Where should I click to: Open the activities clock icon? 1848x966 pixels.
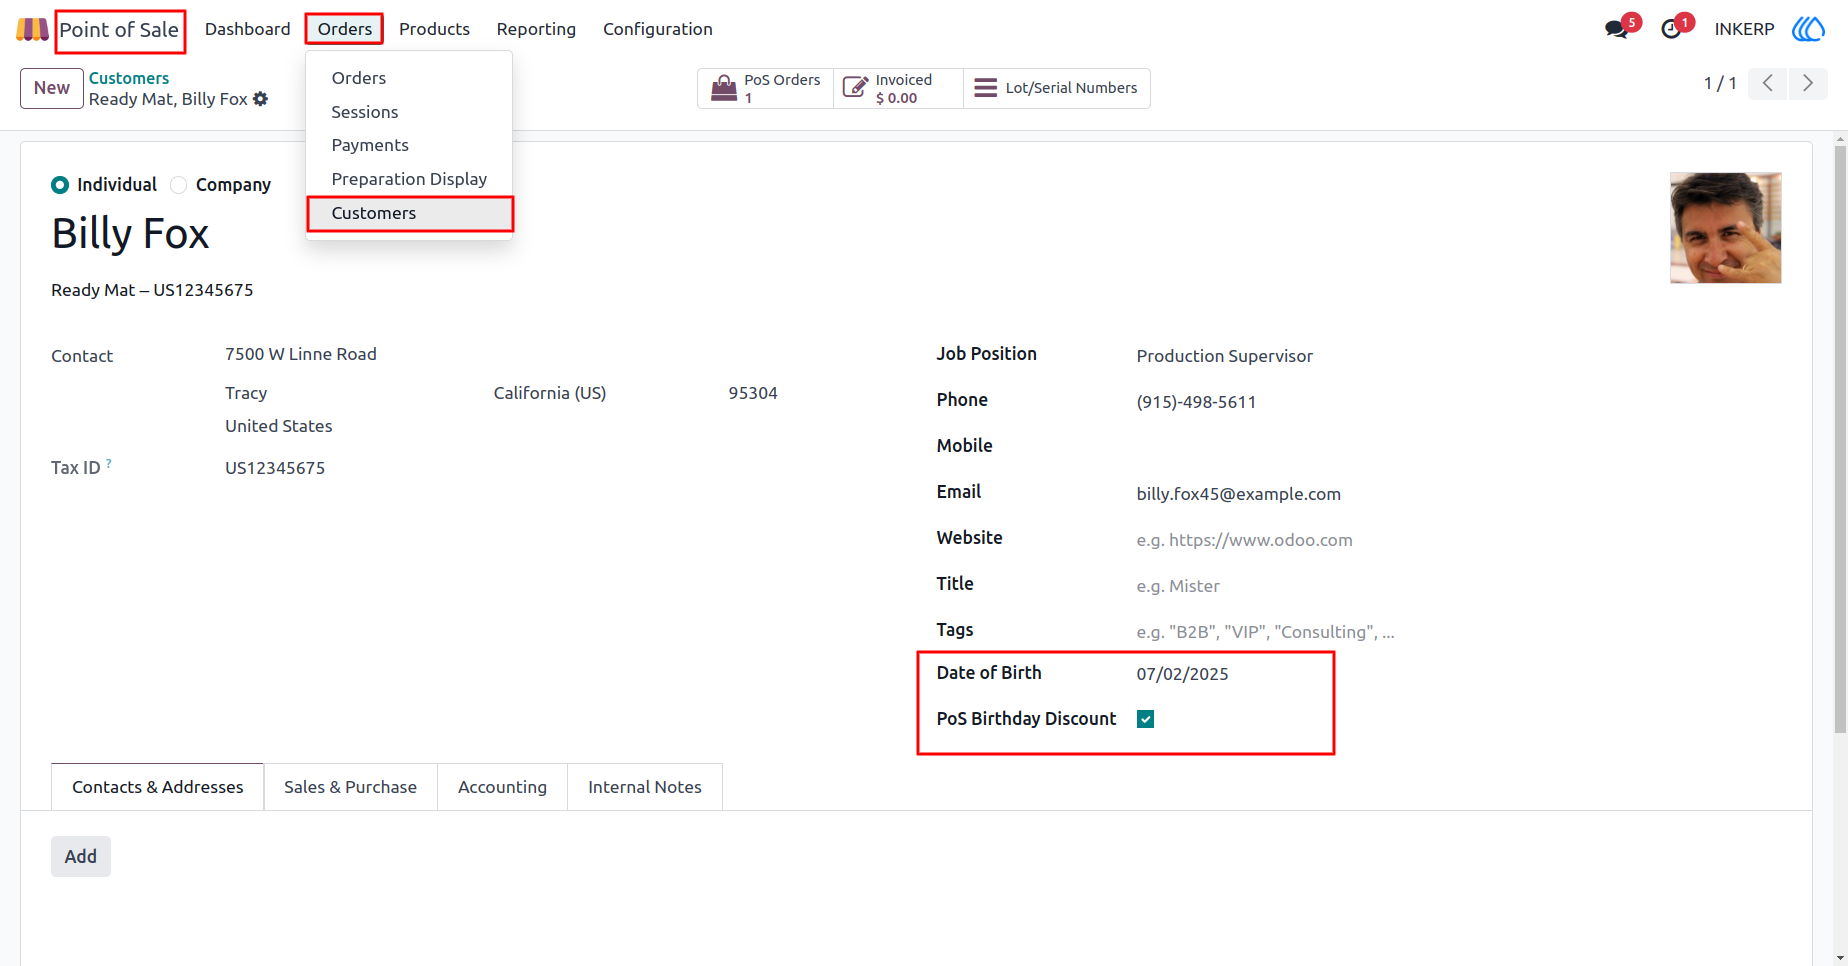click(1671, 29)
